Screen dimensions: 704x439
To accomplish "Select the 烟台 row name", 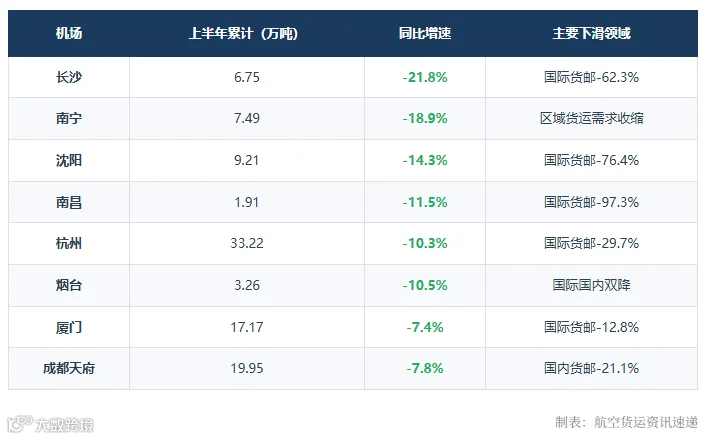I will click(69, 285).
